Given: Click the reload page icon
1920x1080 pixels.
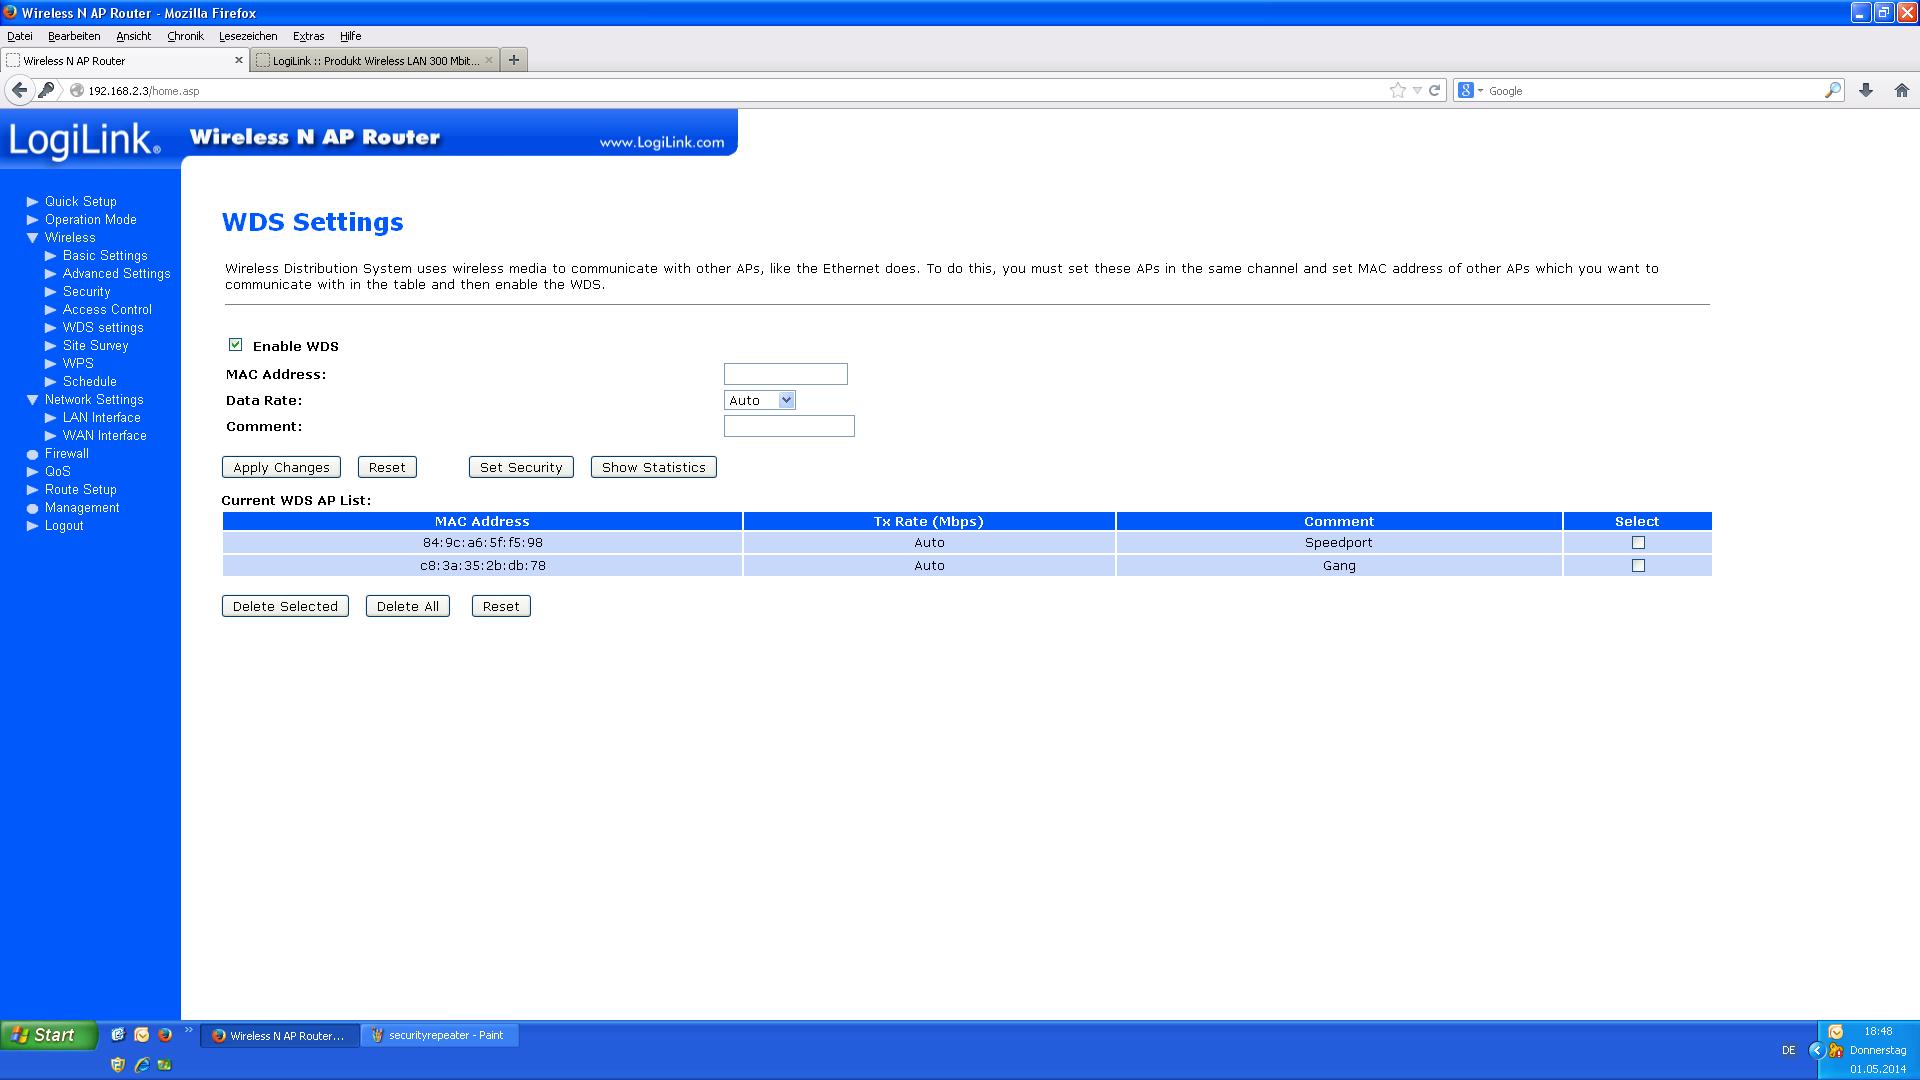Looking at the screenshot, I should click(x=1434, y=90).
